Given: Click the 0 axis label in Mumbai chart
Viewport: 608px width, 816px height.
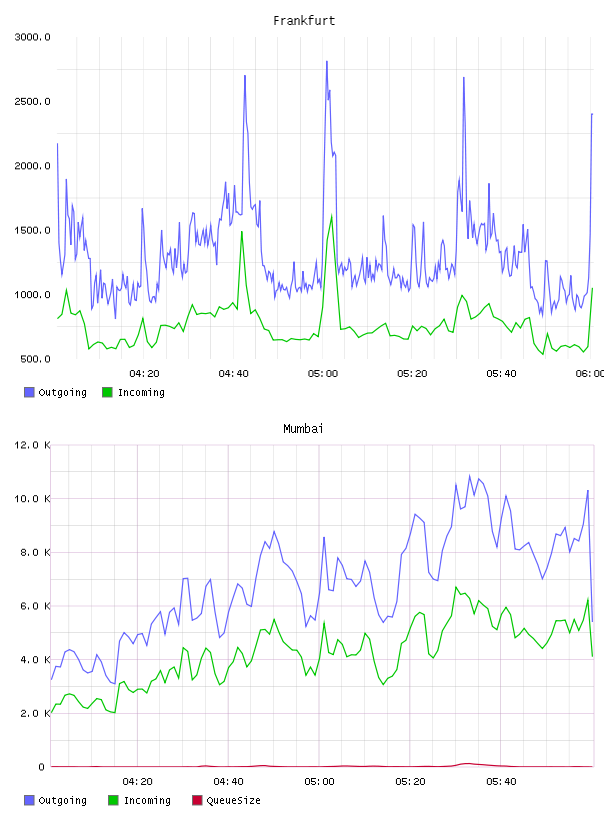Looking at the screenshot, I should pyautogui.click(x=41, y=767).
